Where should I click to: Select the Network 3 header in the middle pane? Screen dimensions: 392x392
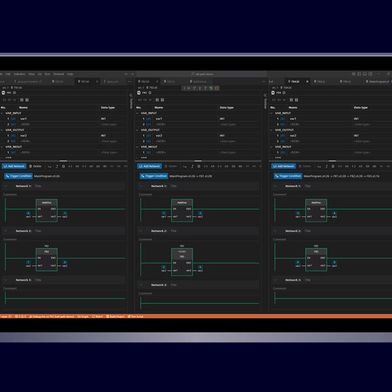199,285
